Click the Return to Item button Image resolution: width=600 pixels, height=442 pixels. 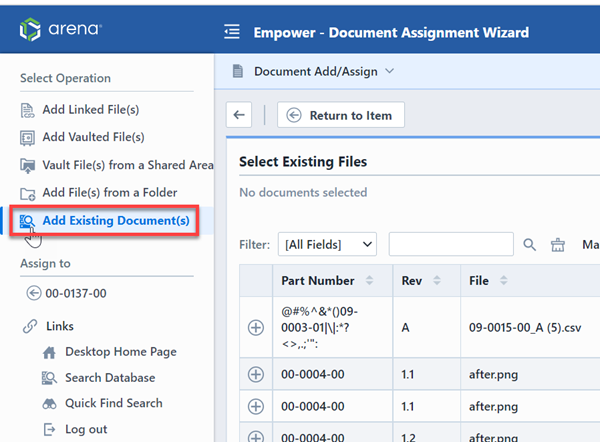click(341, 115)
